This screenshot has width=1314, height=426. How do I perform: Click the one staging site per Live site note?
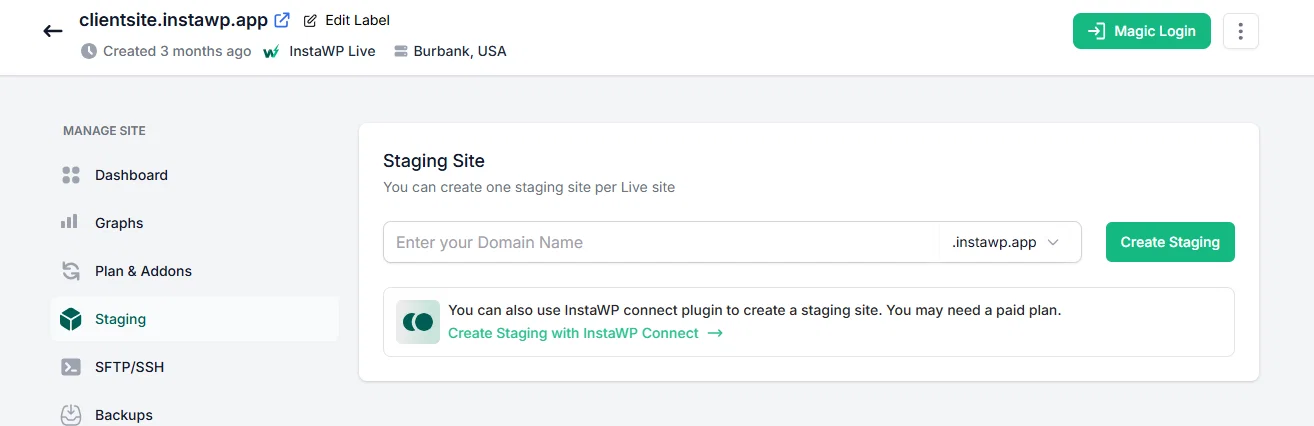pos(529,187)
